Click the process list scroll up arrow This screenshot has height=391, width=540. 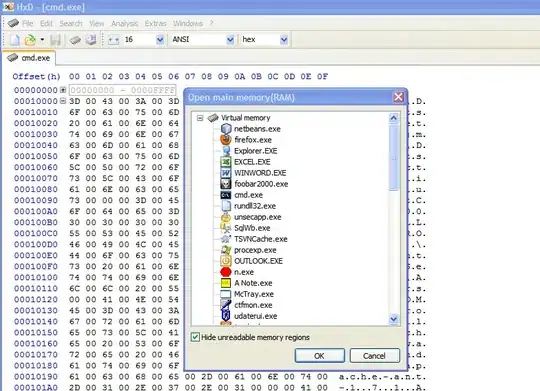tap(393, 119)
